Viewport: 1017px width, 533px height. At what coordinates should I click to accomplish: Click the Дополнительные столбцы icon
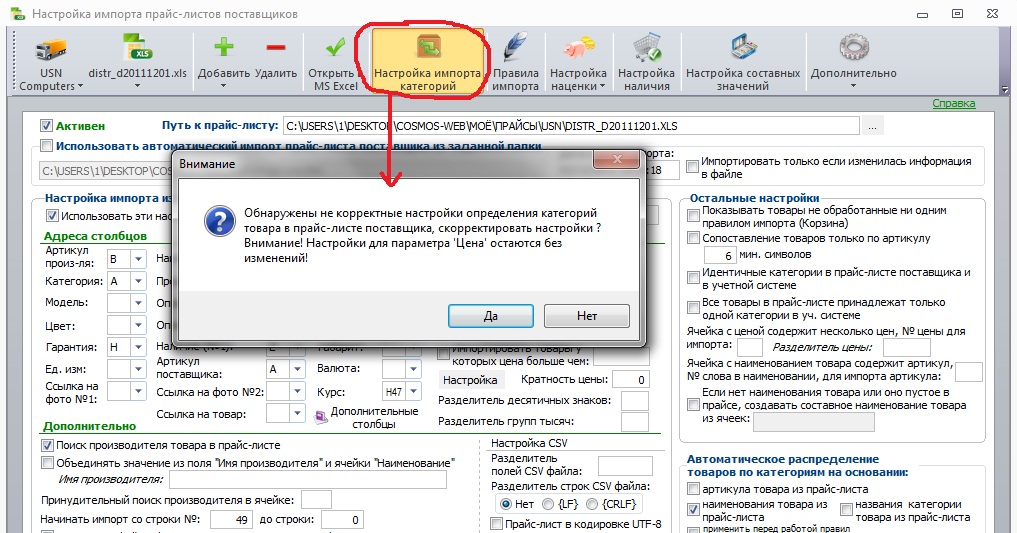(x=320, y=417)
